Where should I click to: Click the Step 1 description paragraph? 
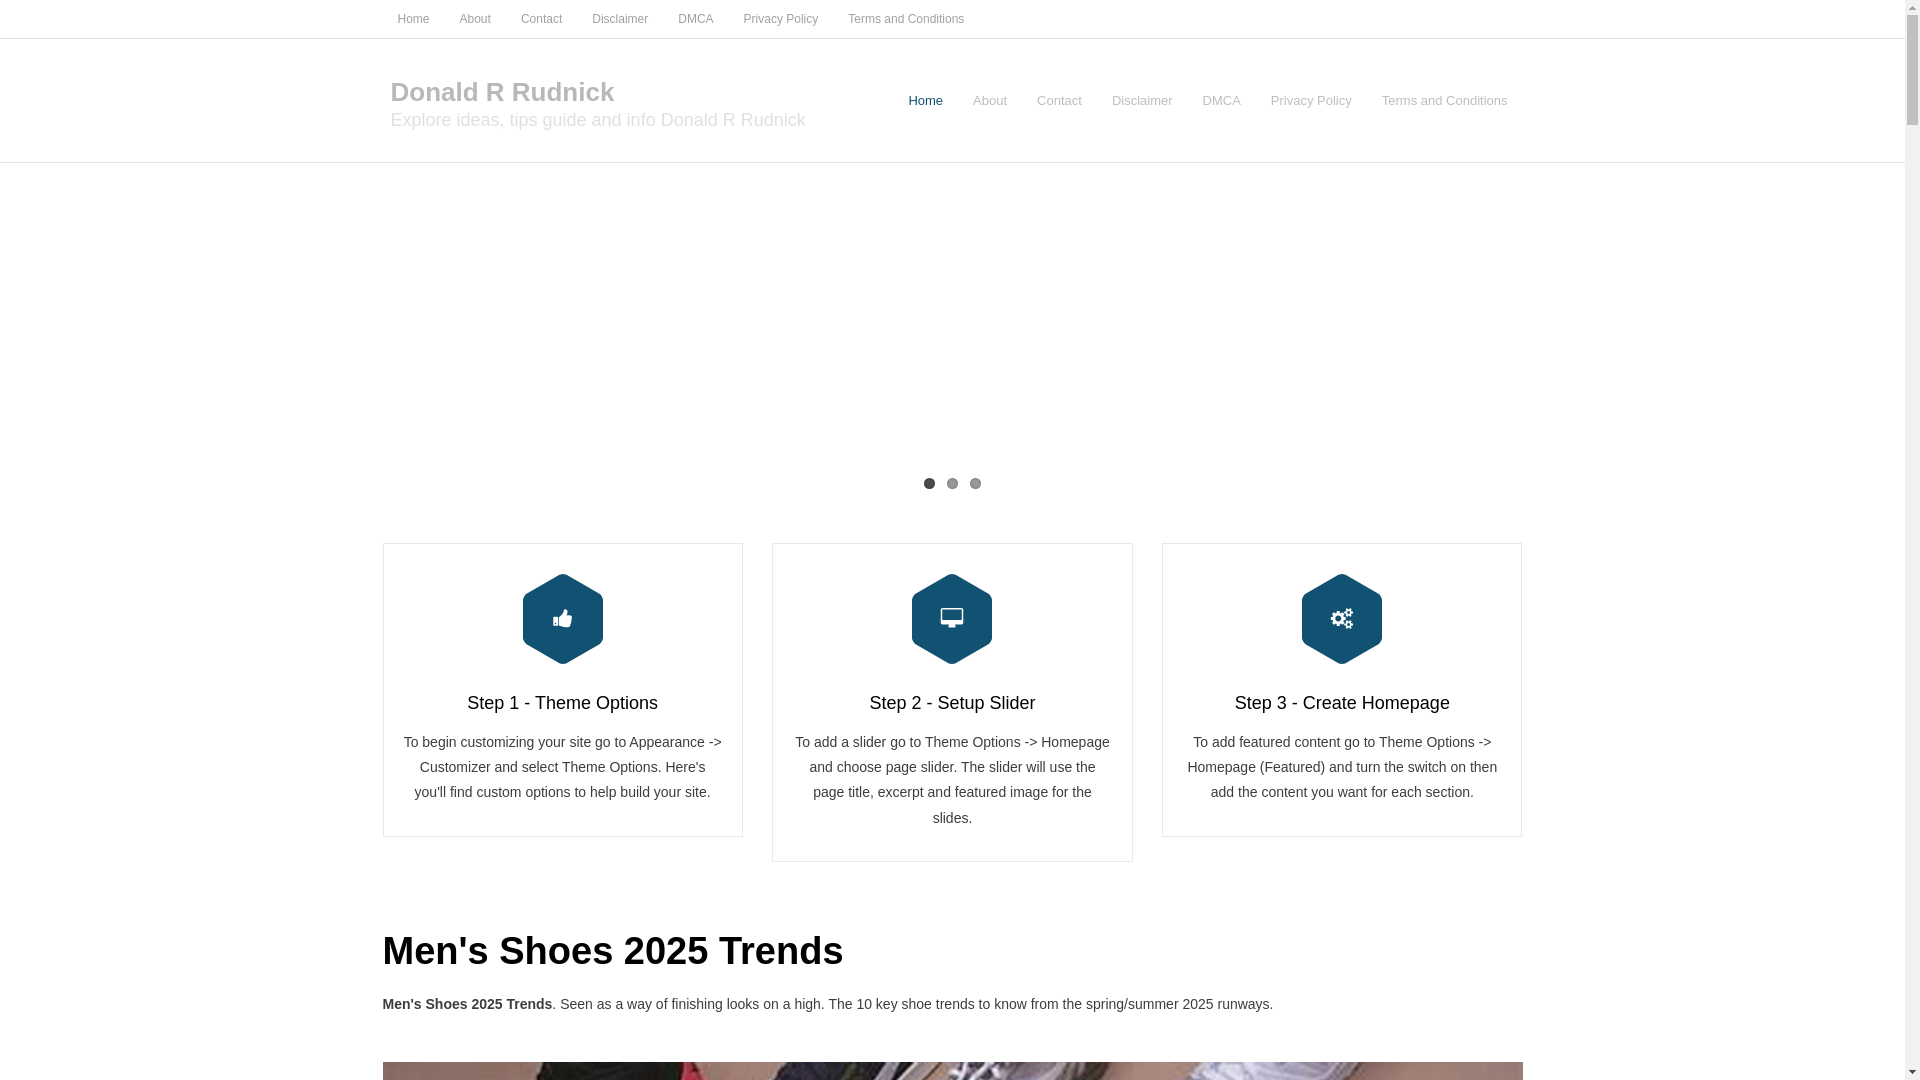[562, 767]
